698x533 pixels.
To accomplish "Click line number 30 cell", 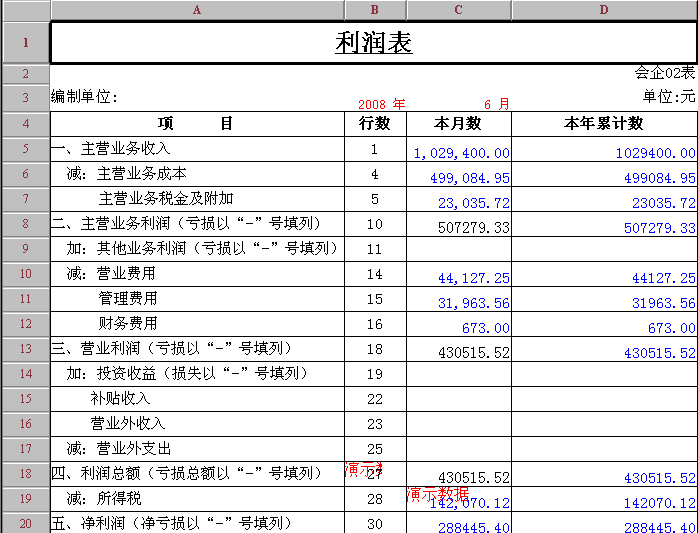I will click(375, 523).
